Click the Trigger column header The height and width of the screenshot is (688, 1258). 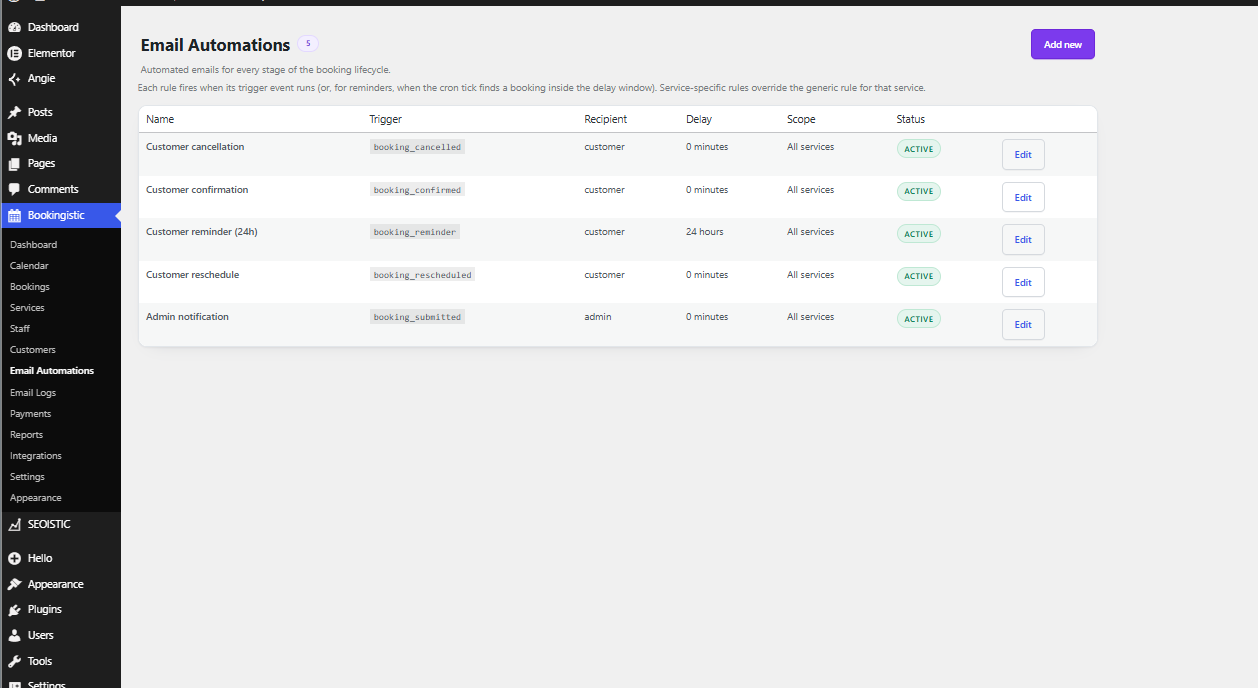click(386, 119)
